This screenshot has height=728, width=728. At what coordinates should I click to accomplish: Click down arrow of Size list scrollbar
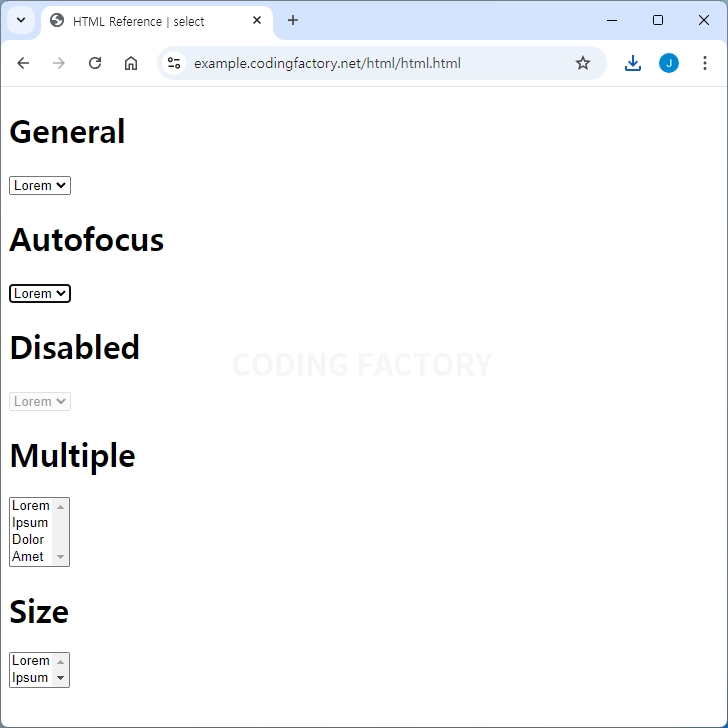pyautogui.click(x=60, y=678)
